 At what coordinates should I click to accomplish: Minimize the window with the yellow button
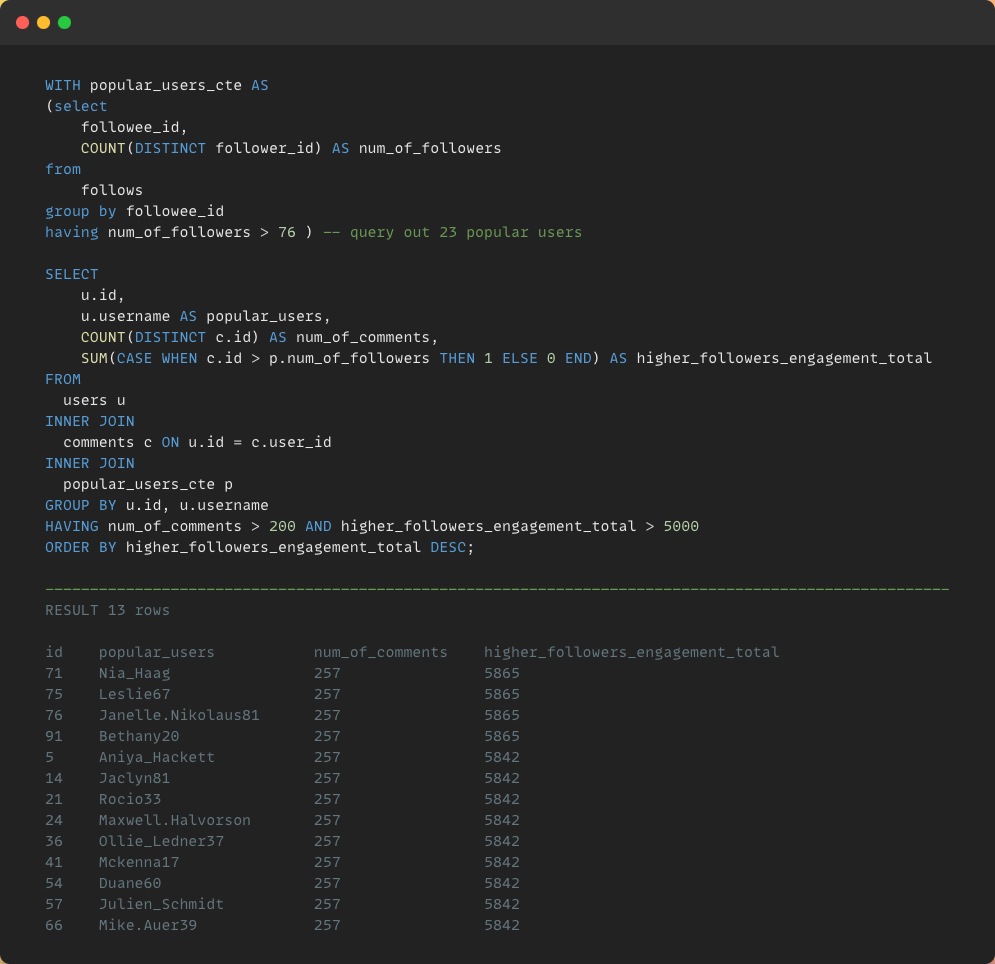coord(43,23)
